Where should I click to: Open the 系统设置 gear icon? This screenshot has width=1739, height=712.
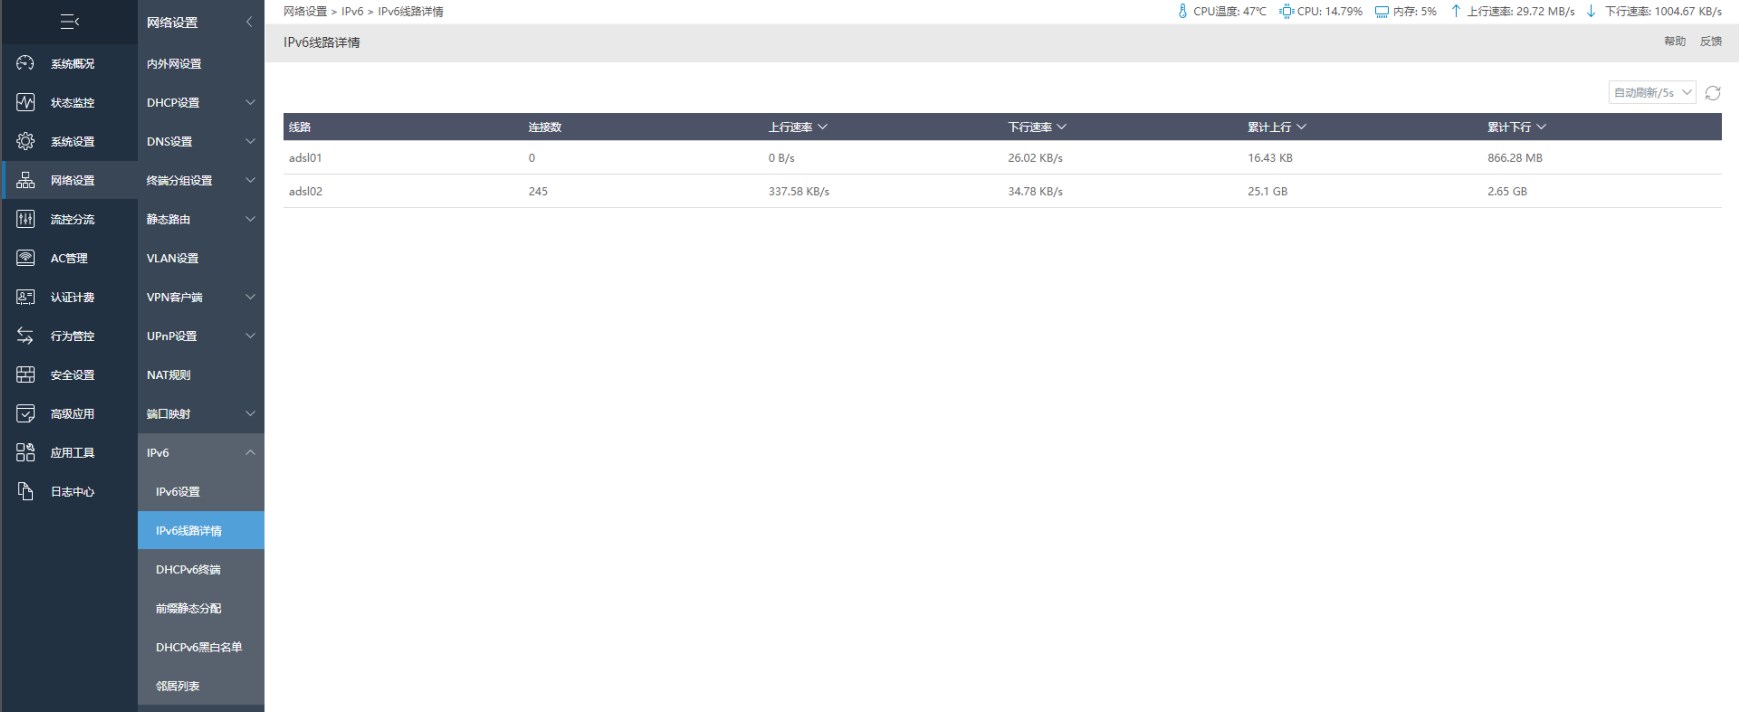(x=25, y=141)
